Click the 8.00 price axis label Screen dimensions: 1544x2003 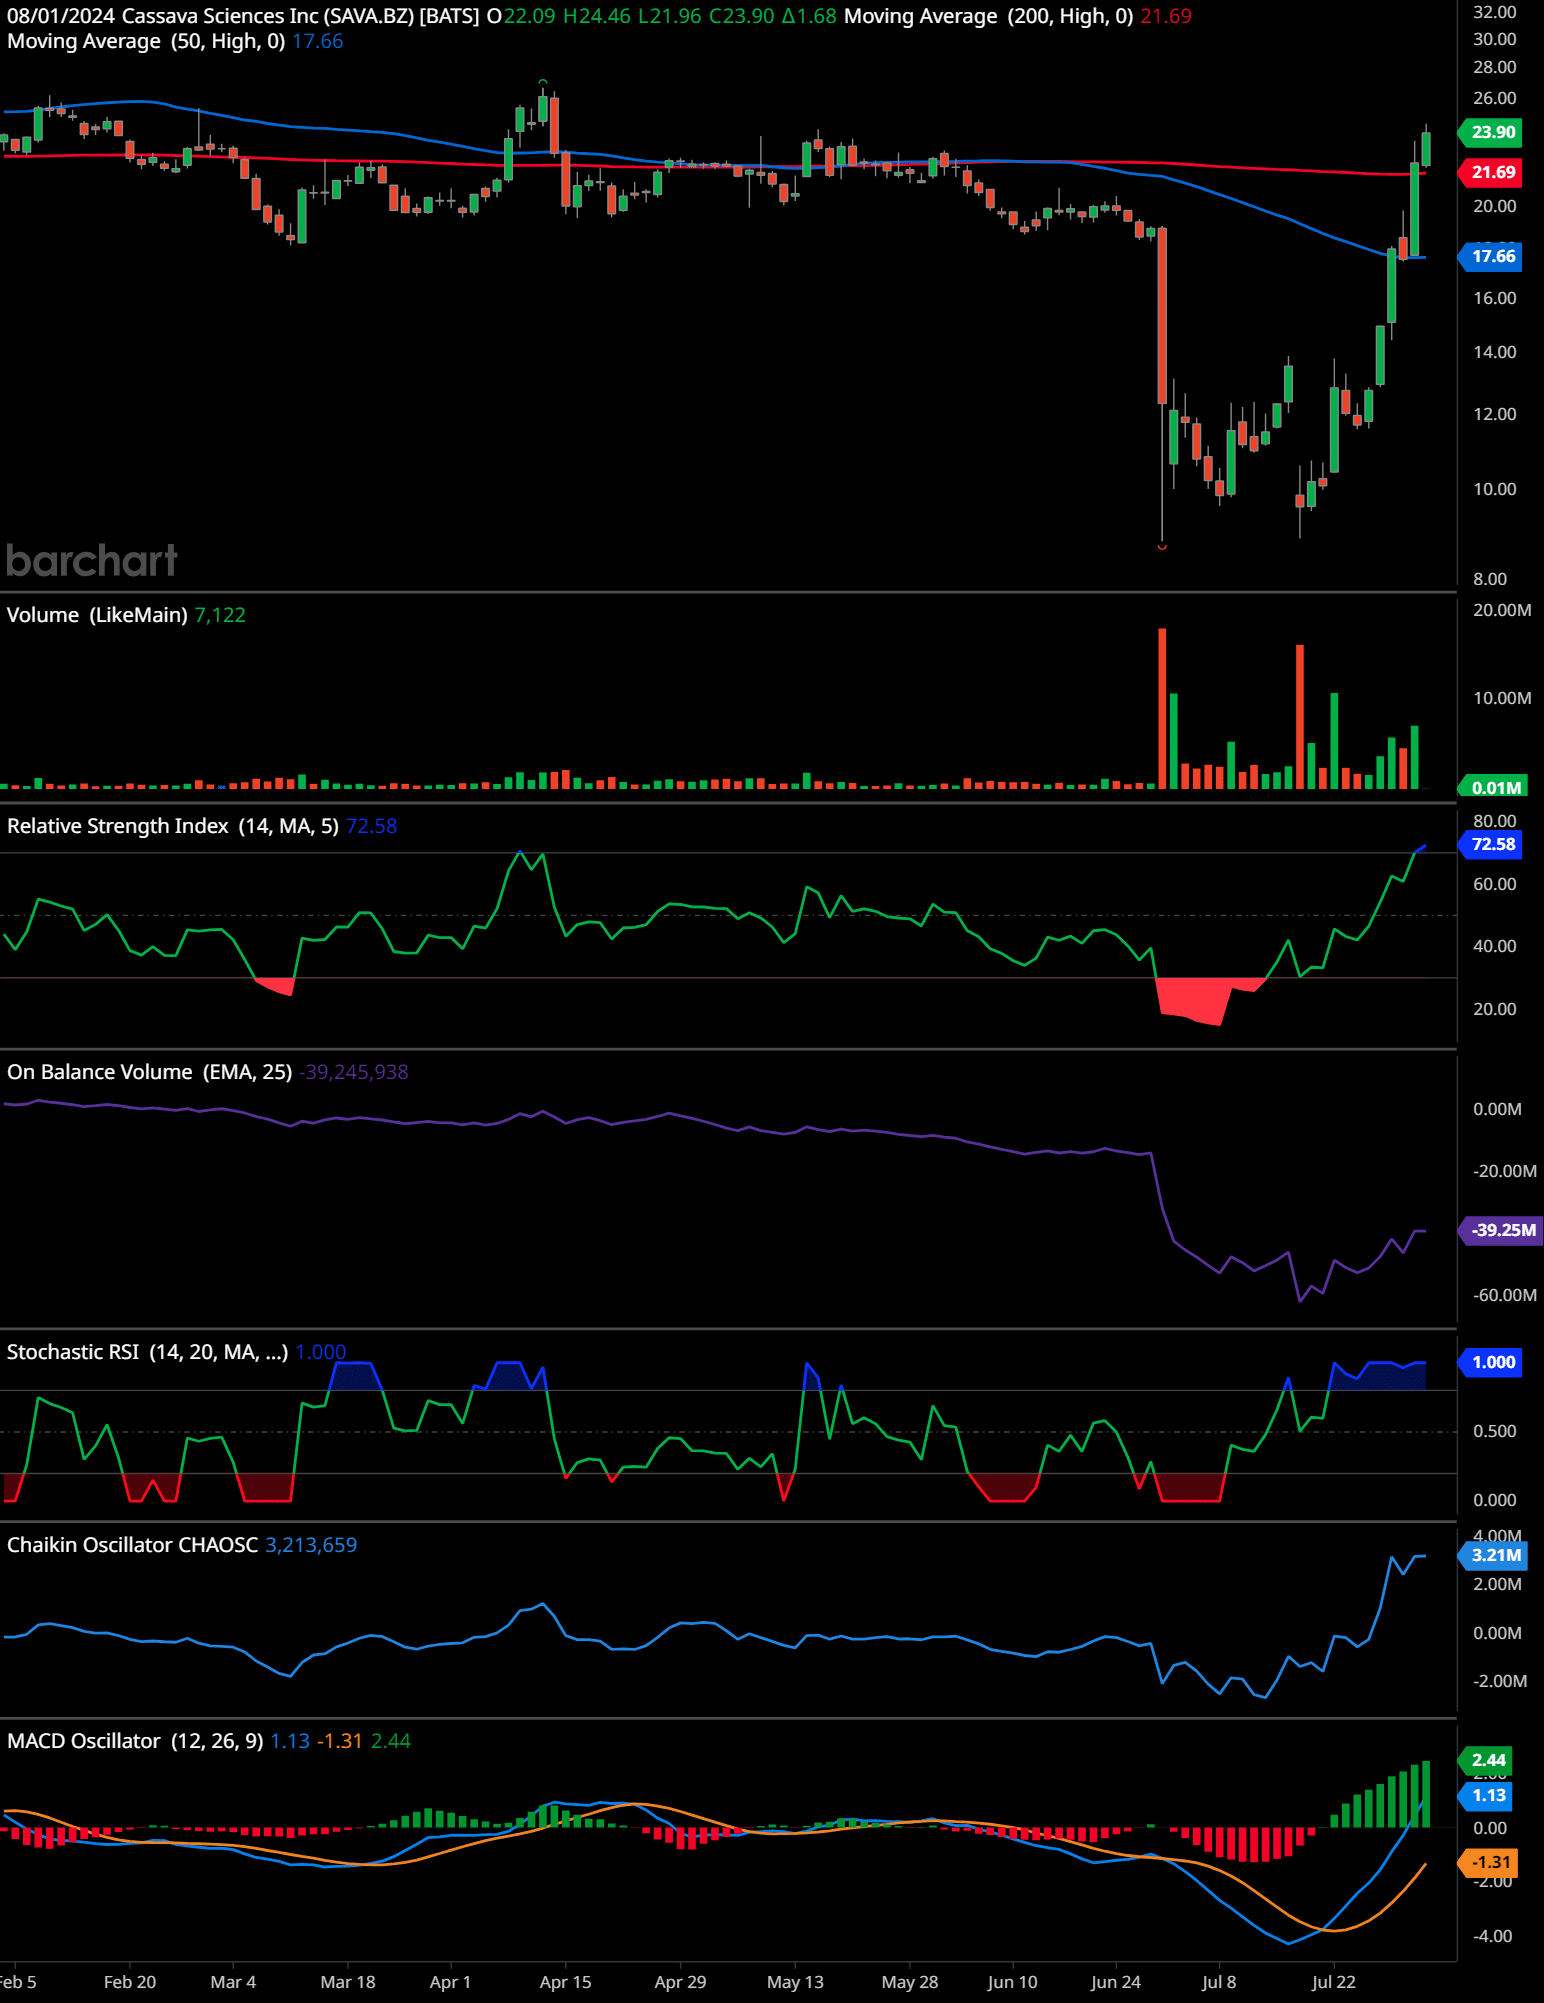[x=1490, y=579]
